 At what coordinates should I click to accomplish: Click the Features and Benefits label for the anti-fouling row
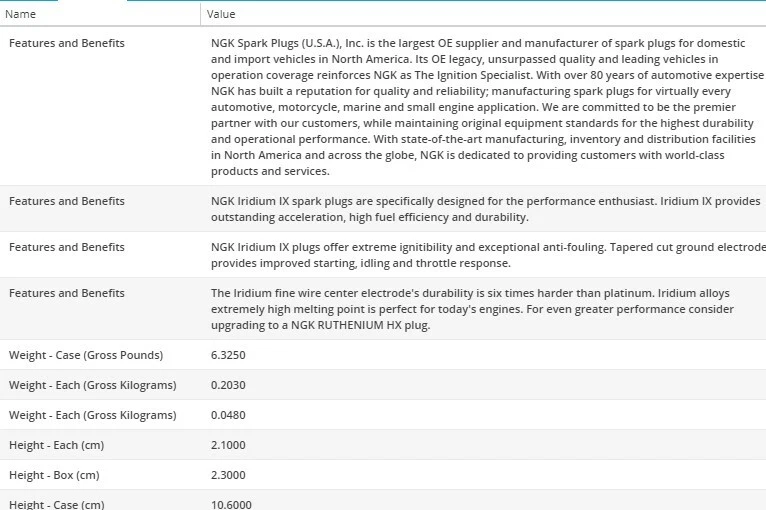click(67, 247)
